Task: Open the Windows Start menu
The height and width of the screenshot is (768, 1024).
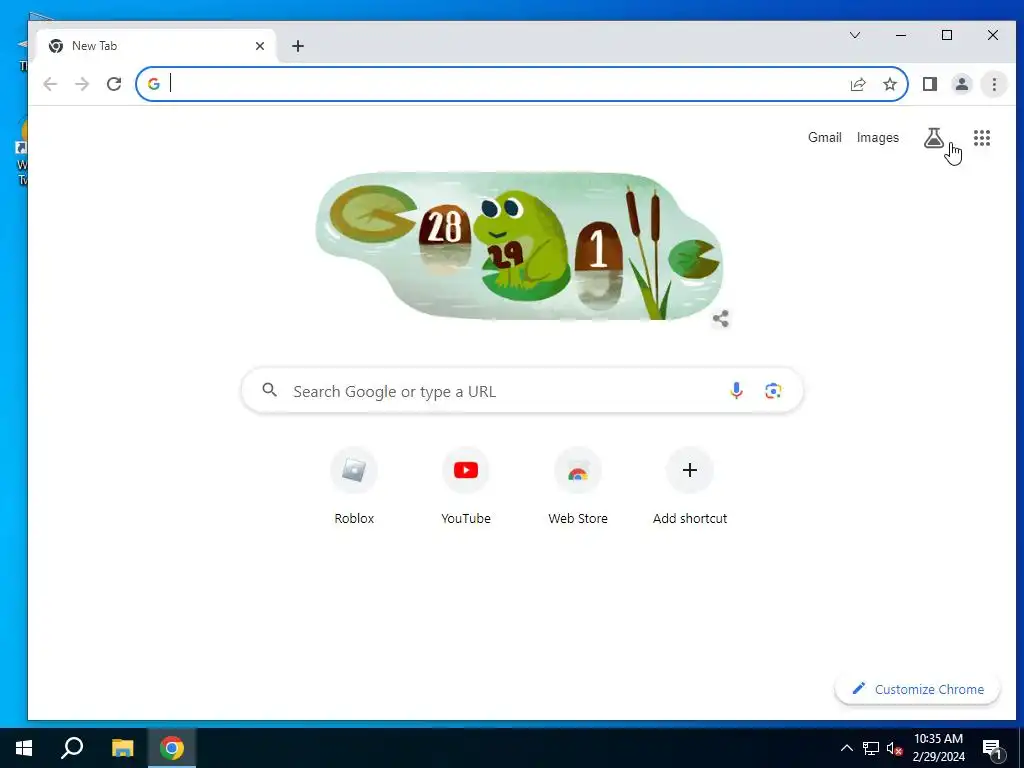Action: point(24,748)
